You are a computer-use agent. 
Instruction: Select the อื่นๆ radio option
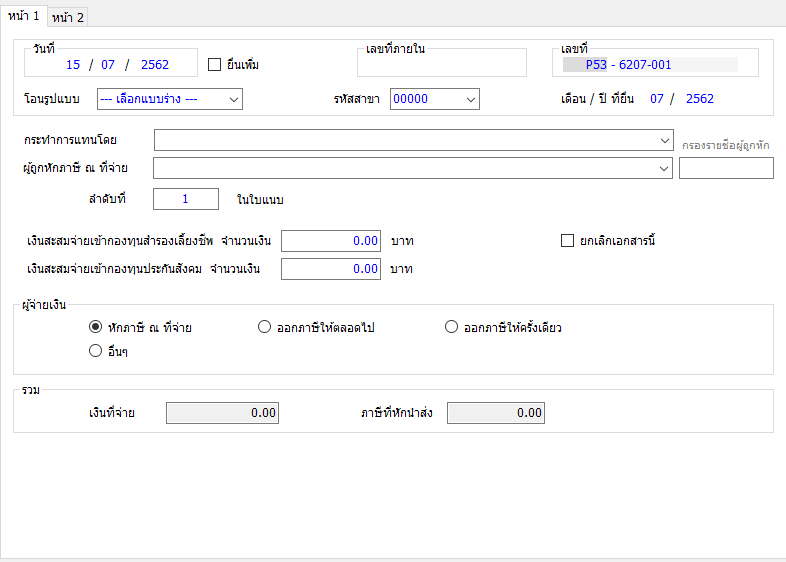tap(95, 351)
